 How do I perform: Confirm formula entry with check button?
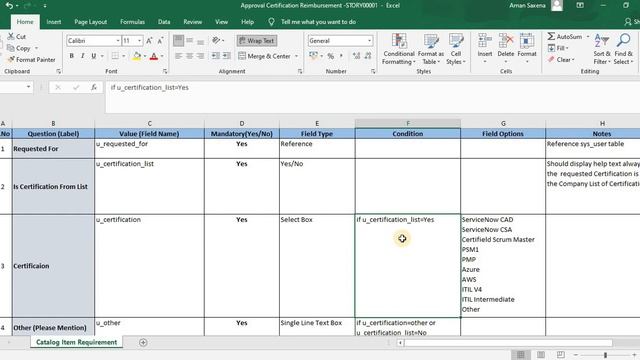tap(76, 87)
